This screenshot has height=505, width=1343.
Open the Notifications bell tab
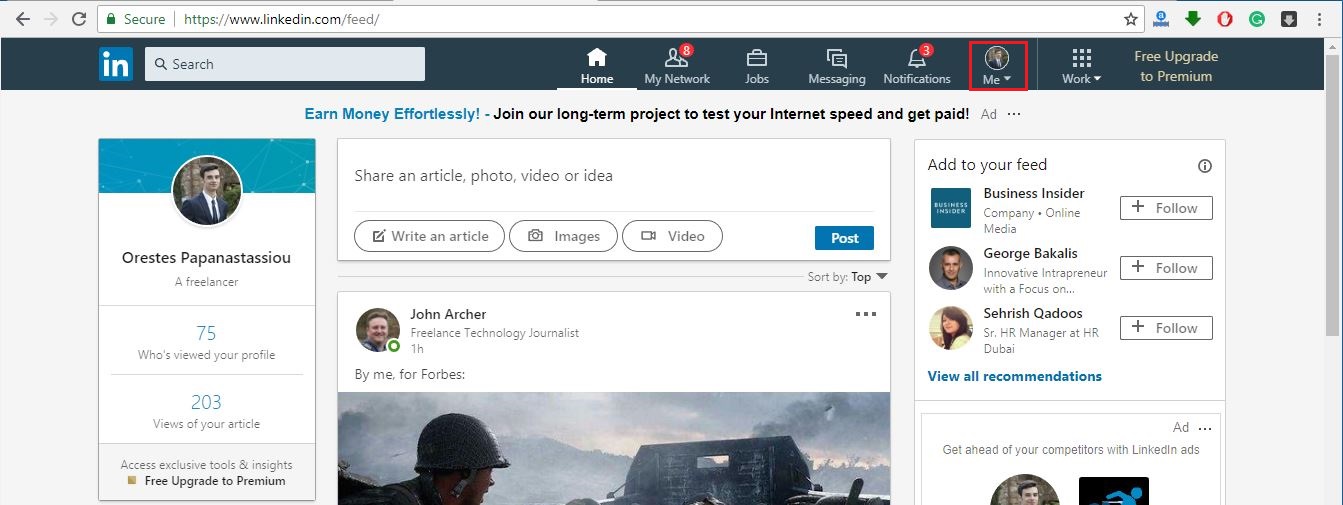(917, 66)
